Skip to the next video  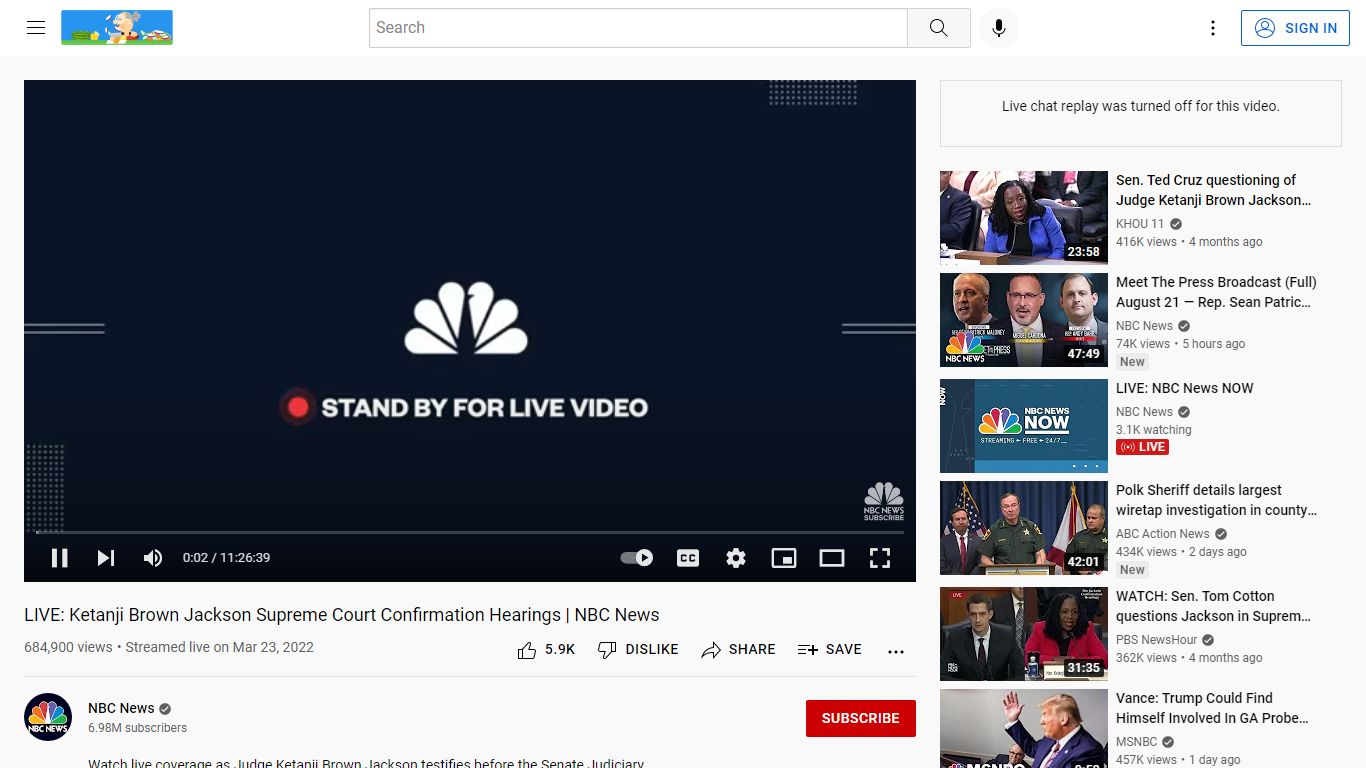point(106,558)
